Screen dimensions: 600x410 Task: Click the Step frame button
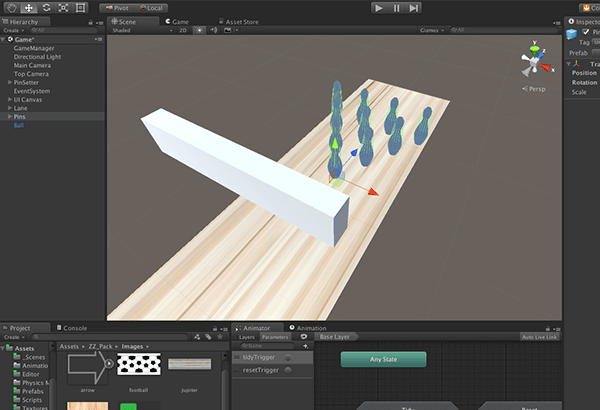pos(413,8)
